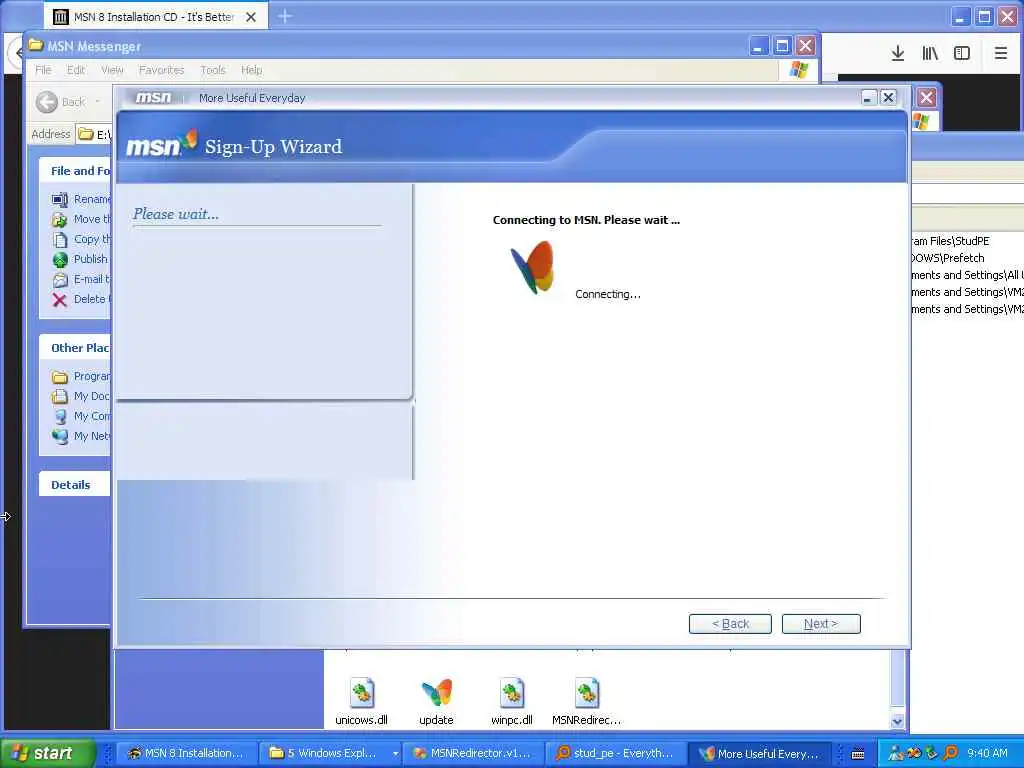This screenshot has width=1024, height=768.
Task: Switch to MSN 8 Installation taskbar item
Action: click(x=186, y=753)
